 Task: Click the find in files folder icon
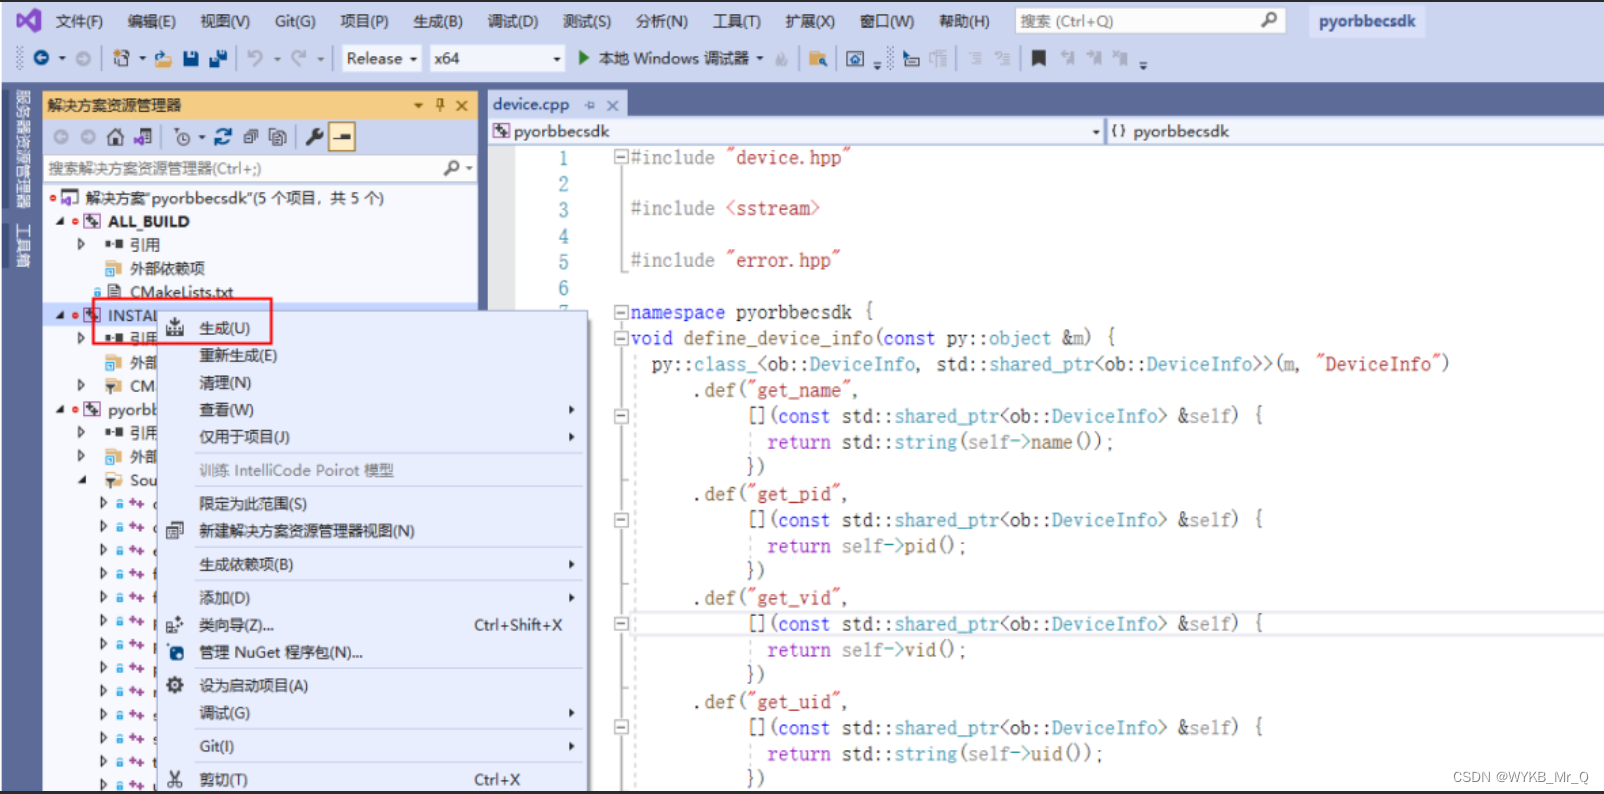coord(818,59)
